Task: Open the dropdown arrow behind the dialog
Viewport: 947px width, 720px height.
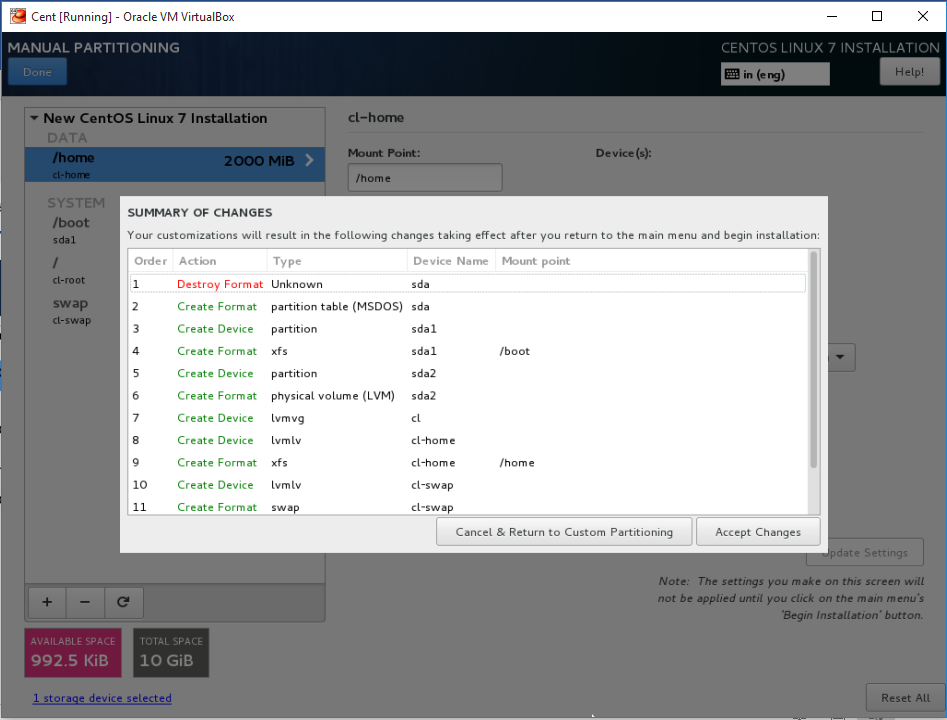Action: 840,357
